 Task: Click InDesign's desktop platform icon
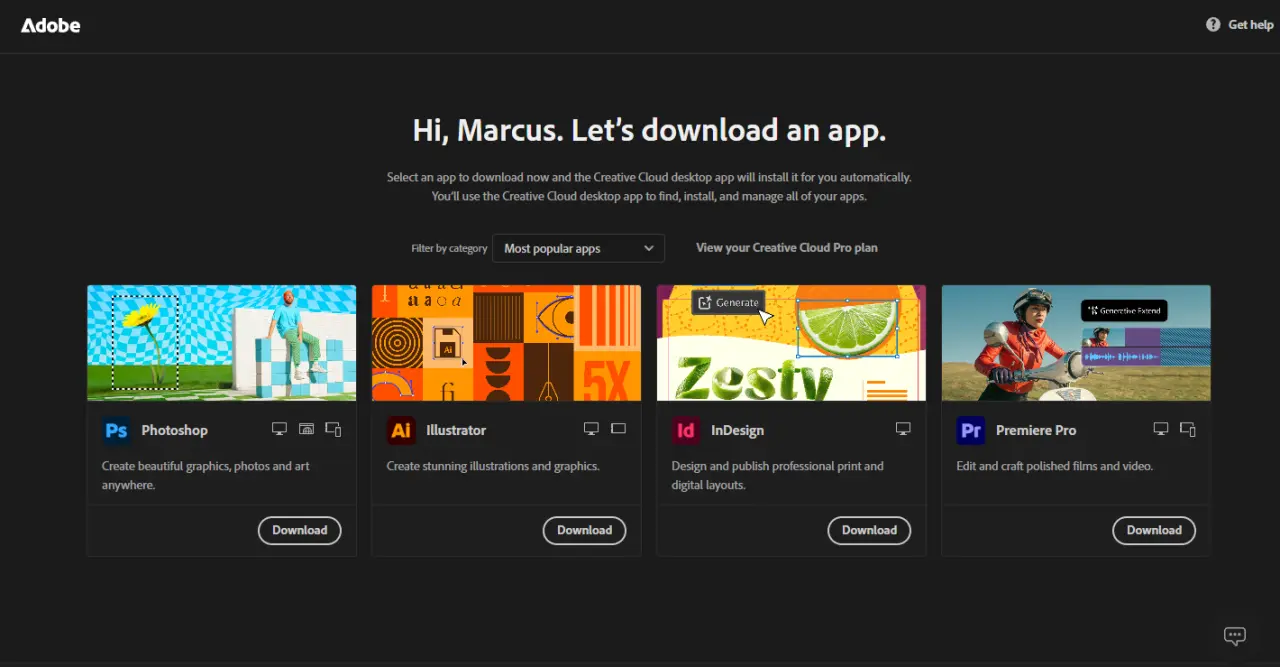pos(903,429)
